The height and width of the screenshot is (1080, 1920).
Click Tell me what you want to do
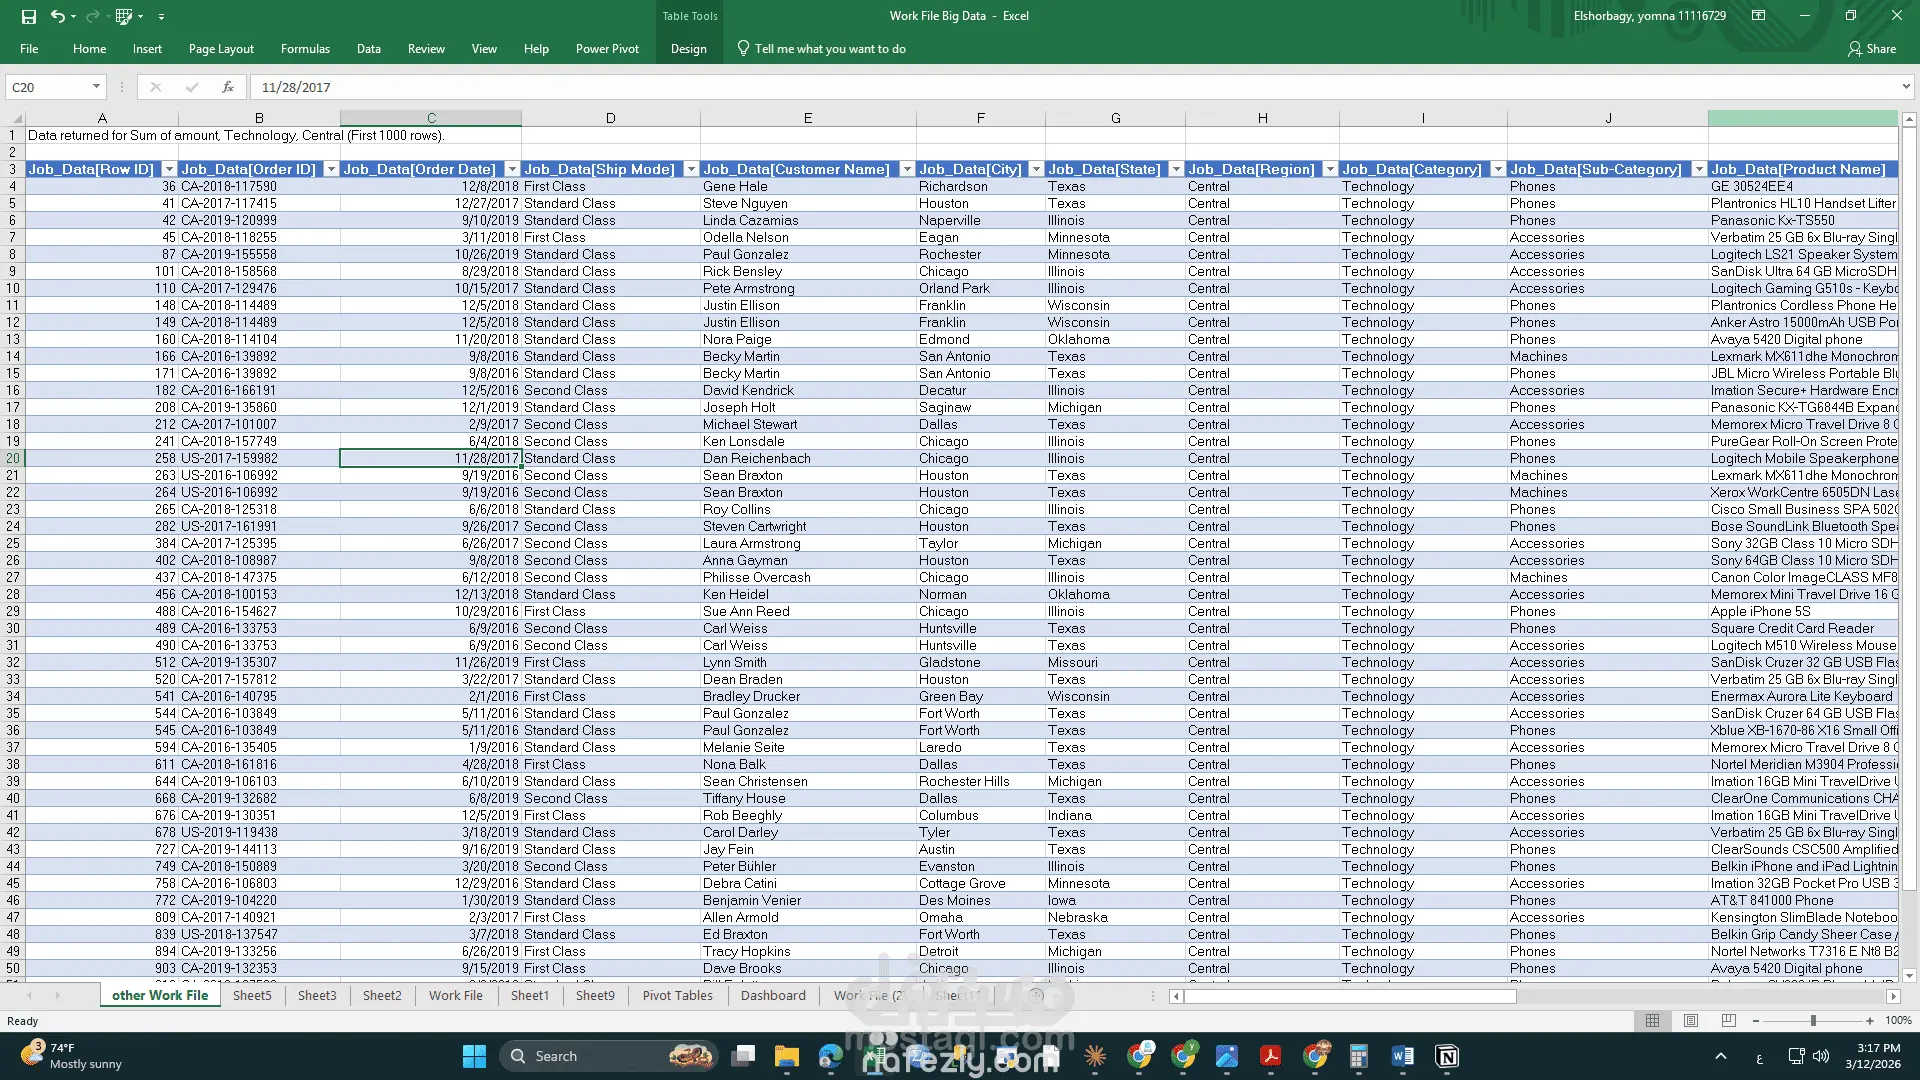pyautogui.click(x=830, y=48)
